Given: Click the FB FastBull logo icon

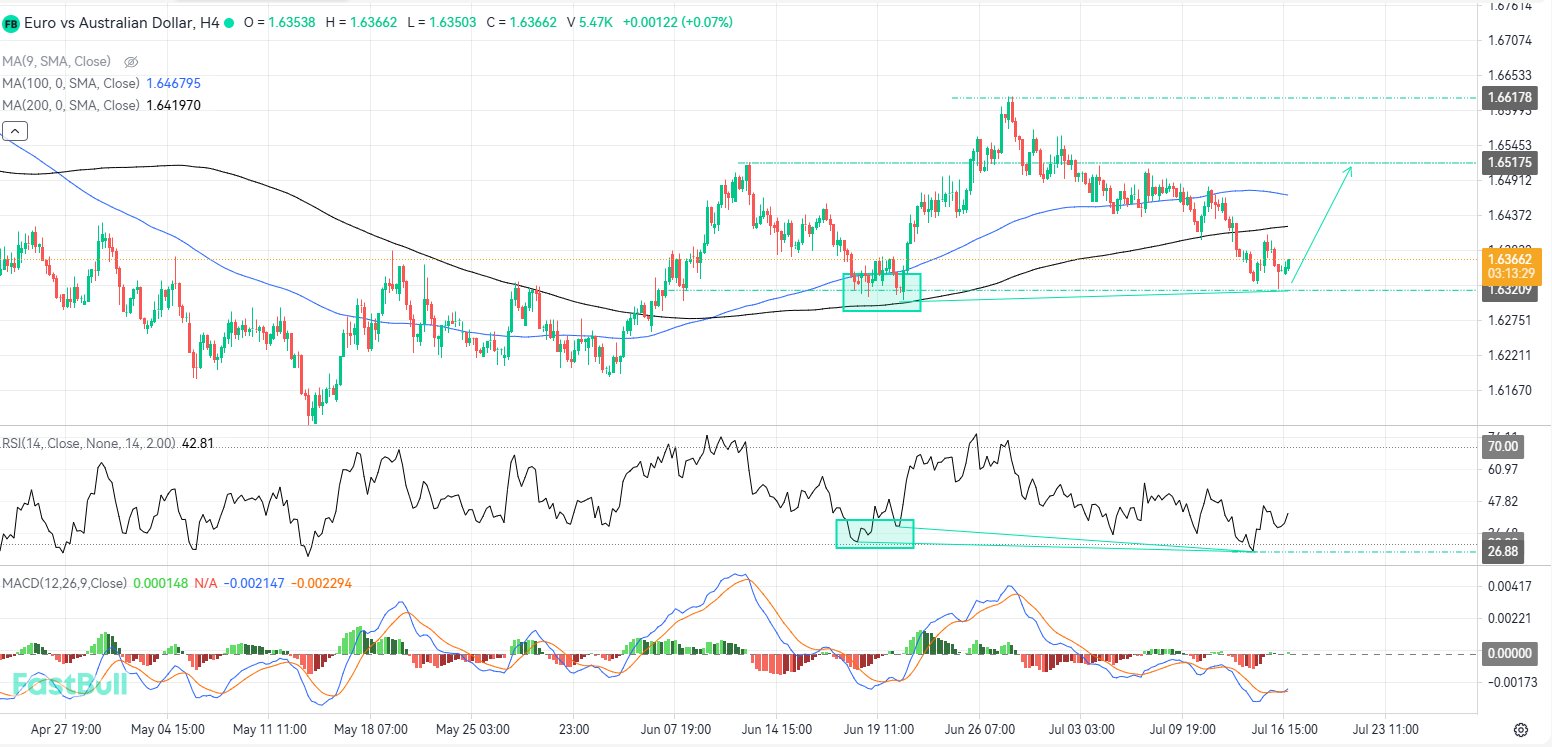Looking at the screenshot, I should 11,22.
